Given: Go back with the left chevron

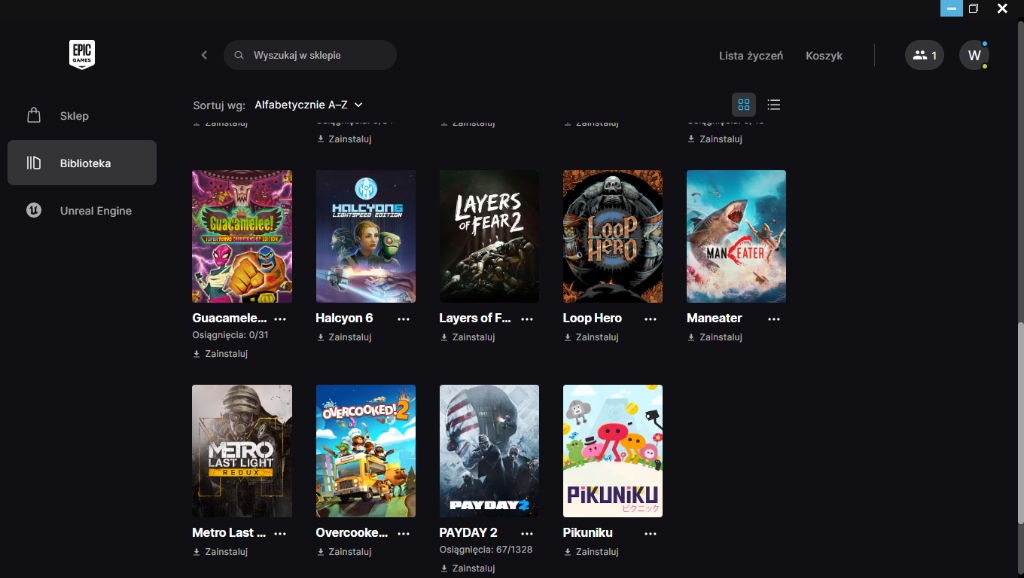Looking at the screenshot, I should [x=204, y=55].
